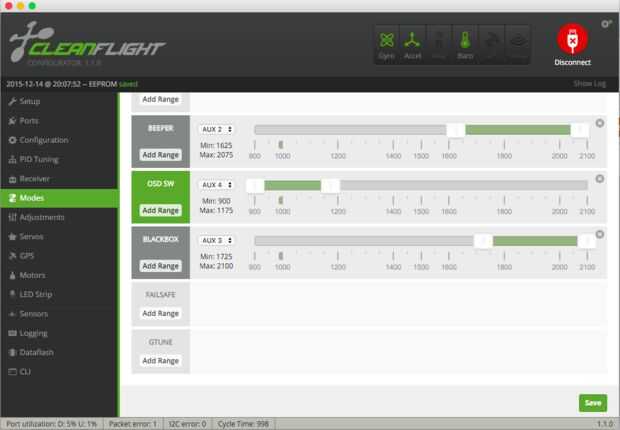Remove the BEEPER range

coord(600,123)
